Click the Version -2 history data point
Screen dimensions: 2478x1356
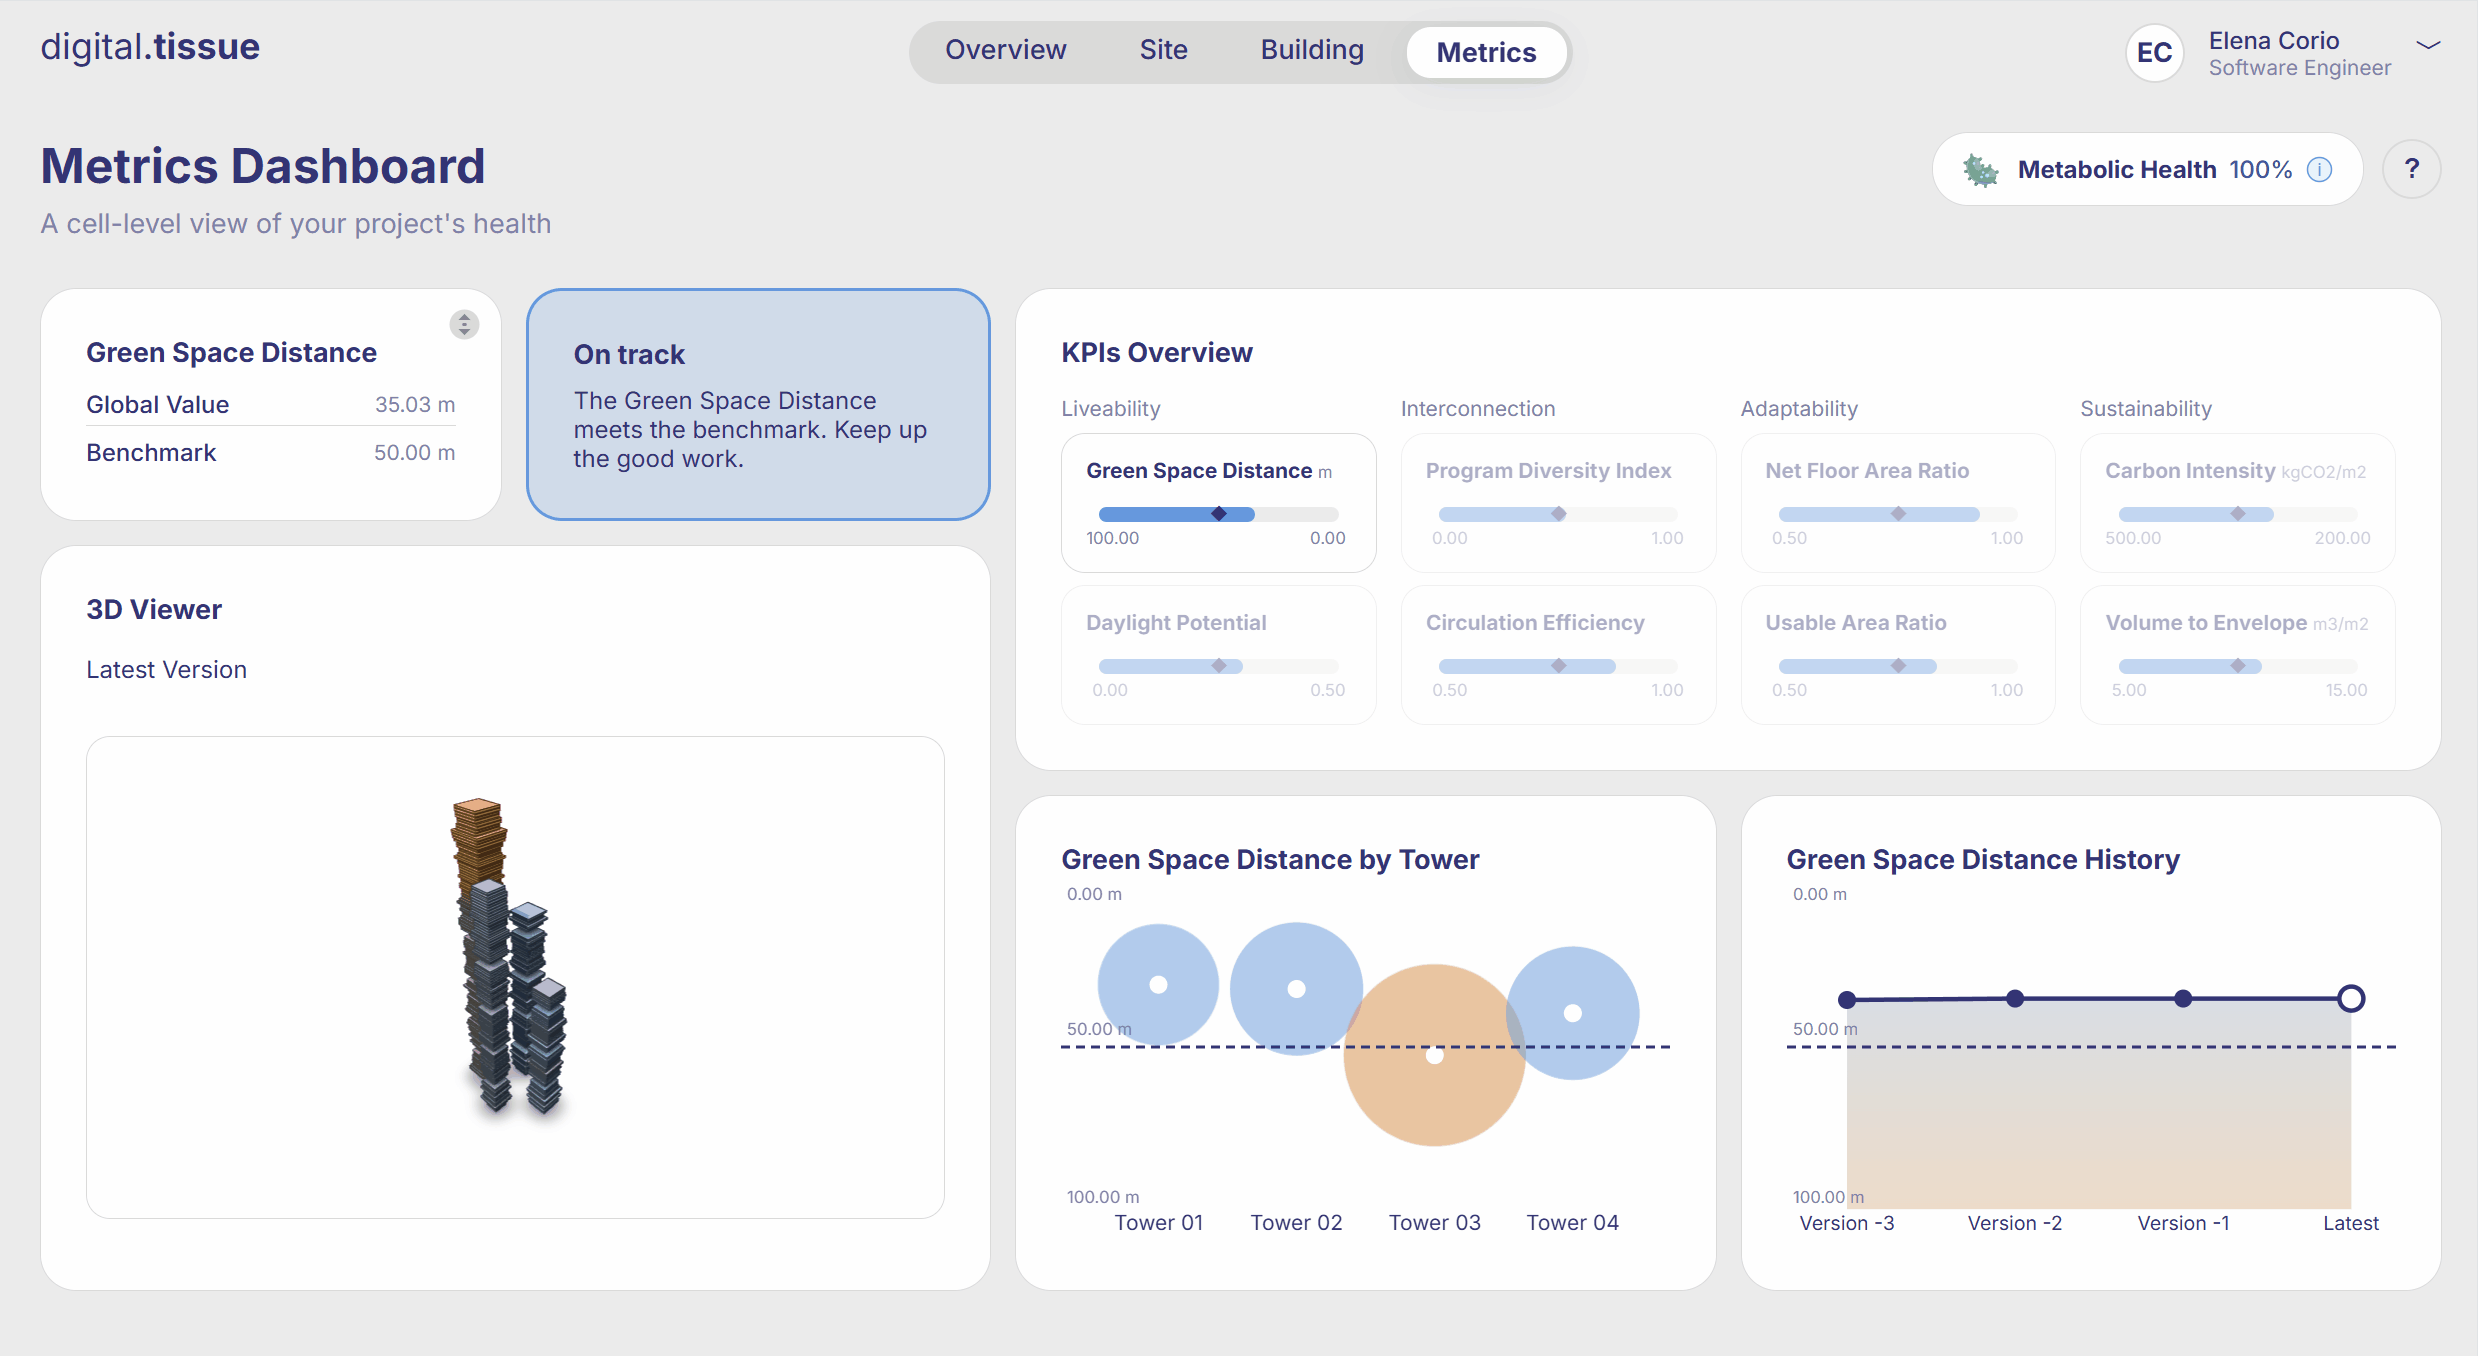(x=2015, y=998)
